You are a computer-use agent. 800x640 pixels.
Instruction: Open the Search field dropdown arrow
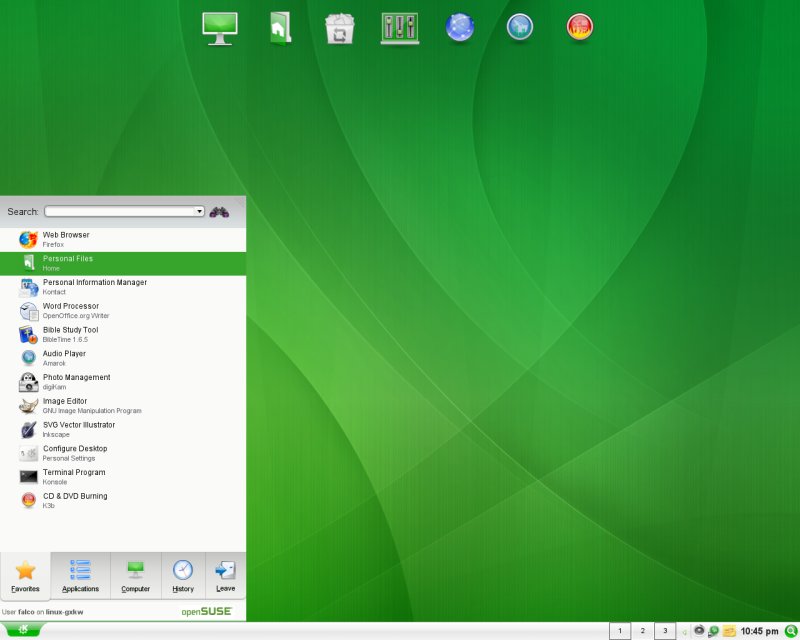pos(199,211)
